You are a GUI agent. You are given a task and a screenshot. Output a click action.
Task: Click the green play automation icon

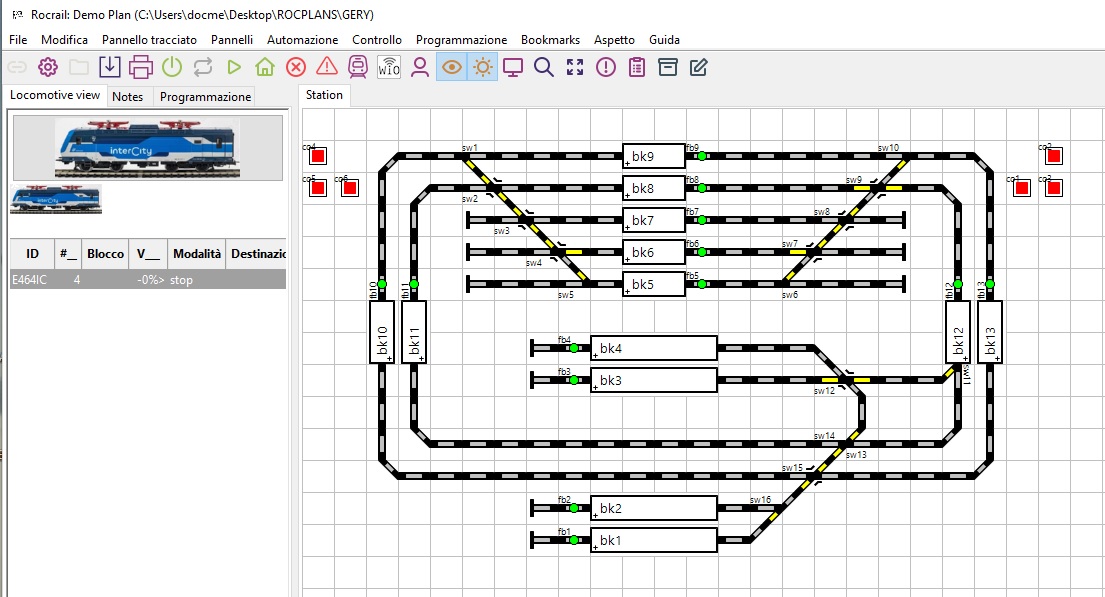pos(234,67)
